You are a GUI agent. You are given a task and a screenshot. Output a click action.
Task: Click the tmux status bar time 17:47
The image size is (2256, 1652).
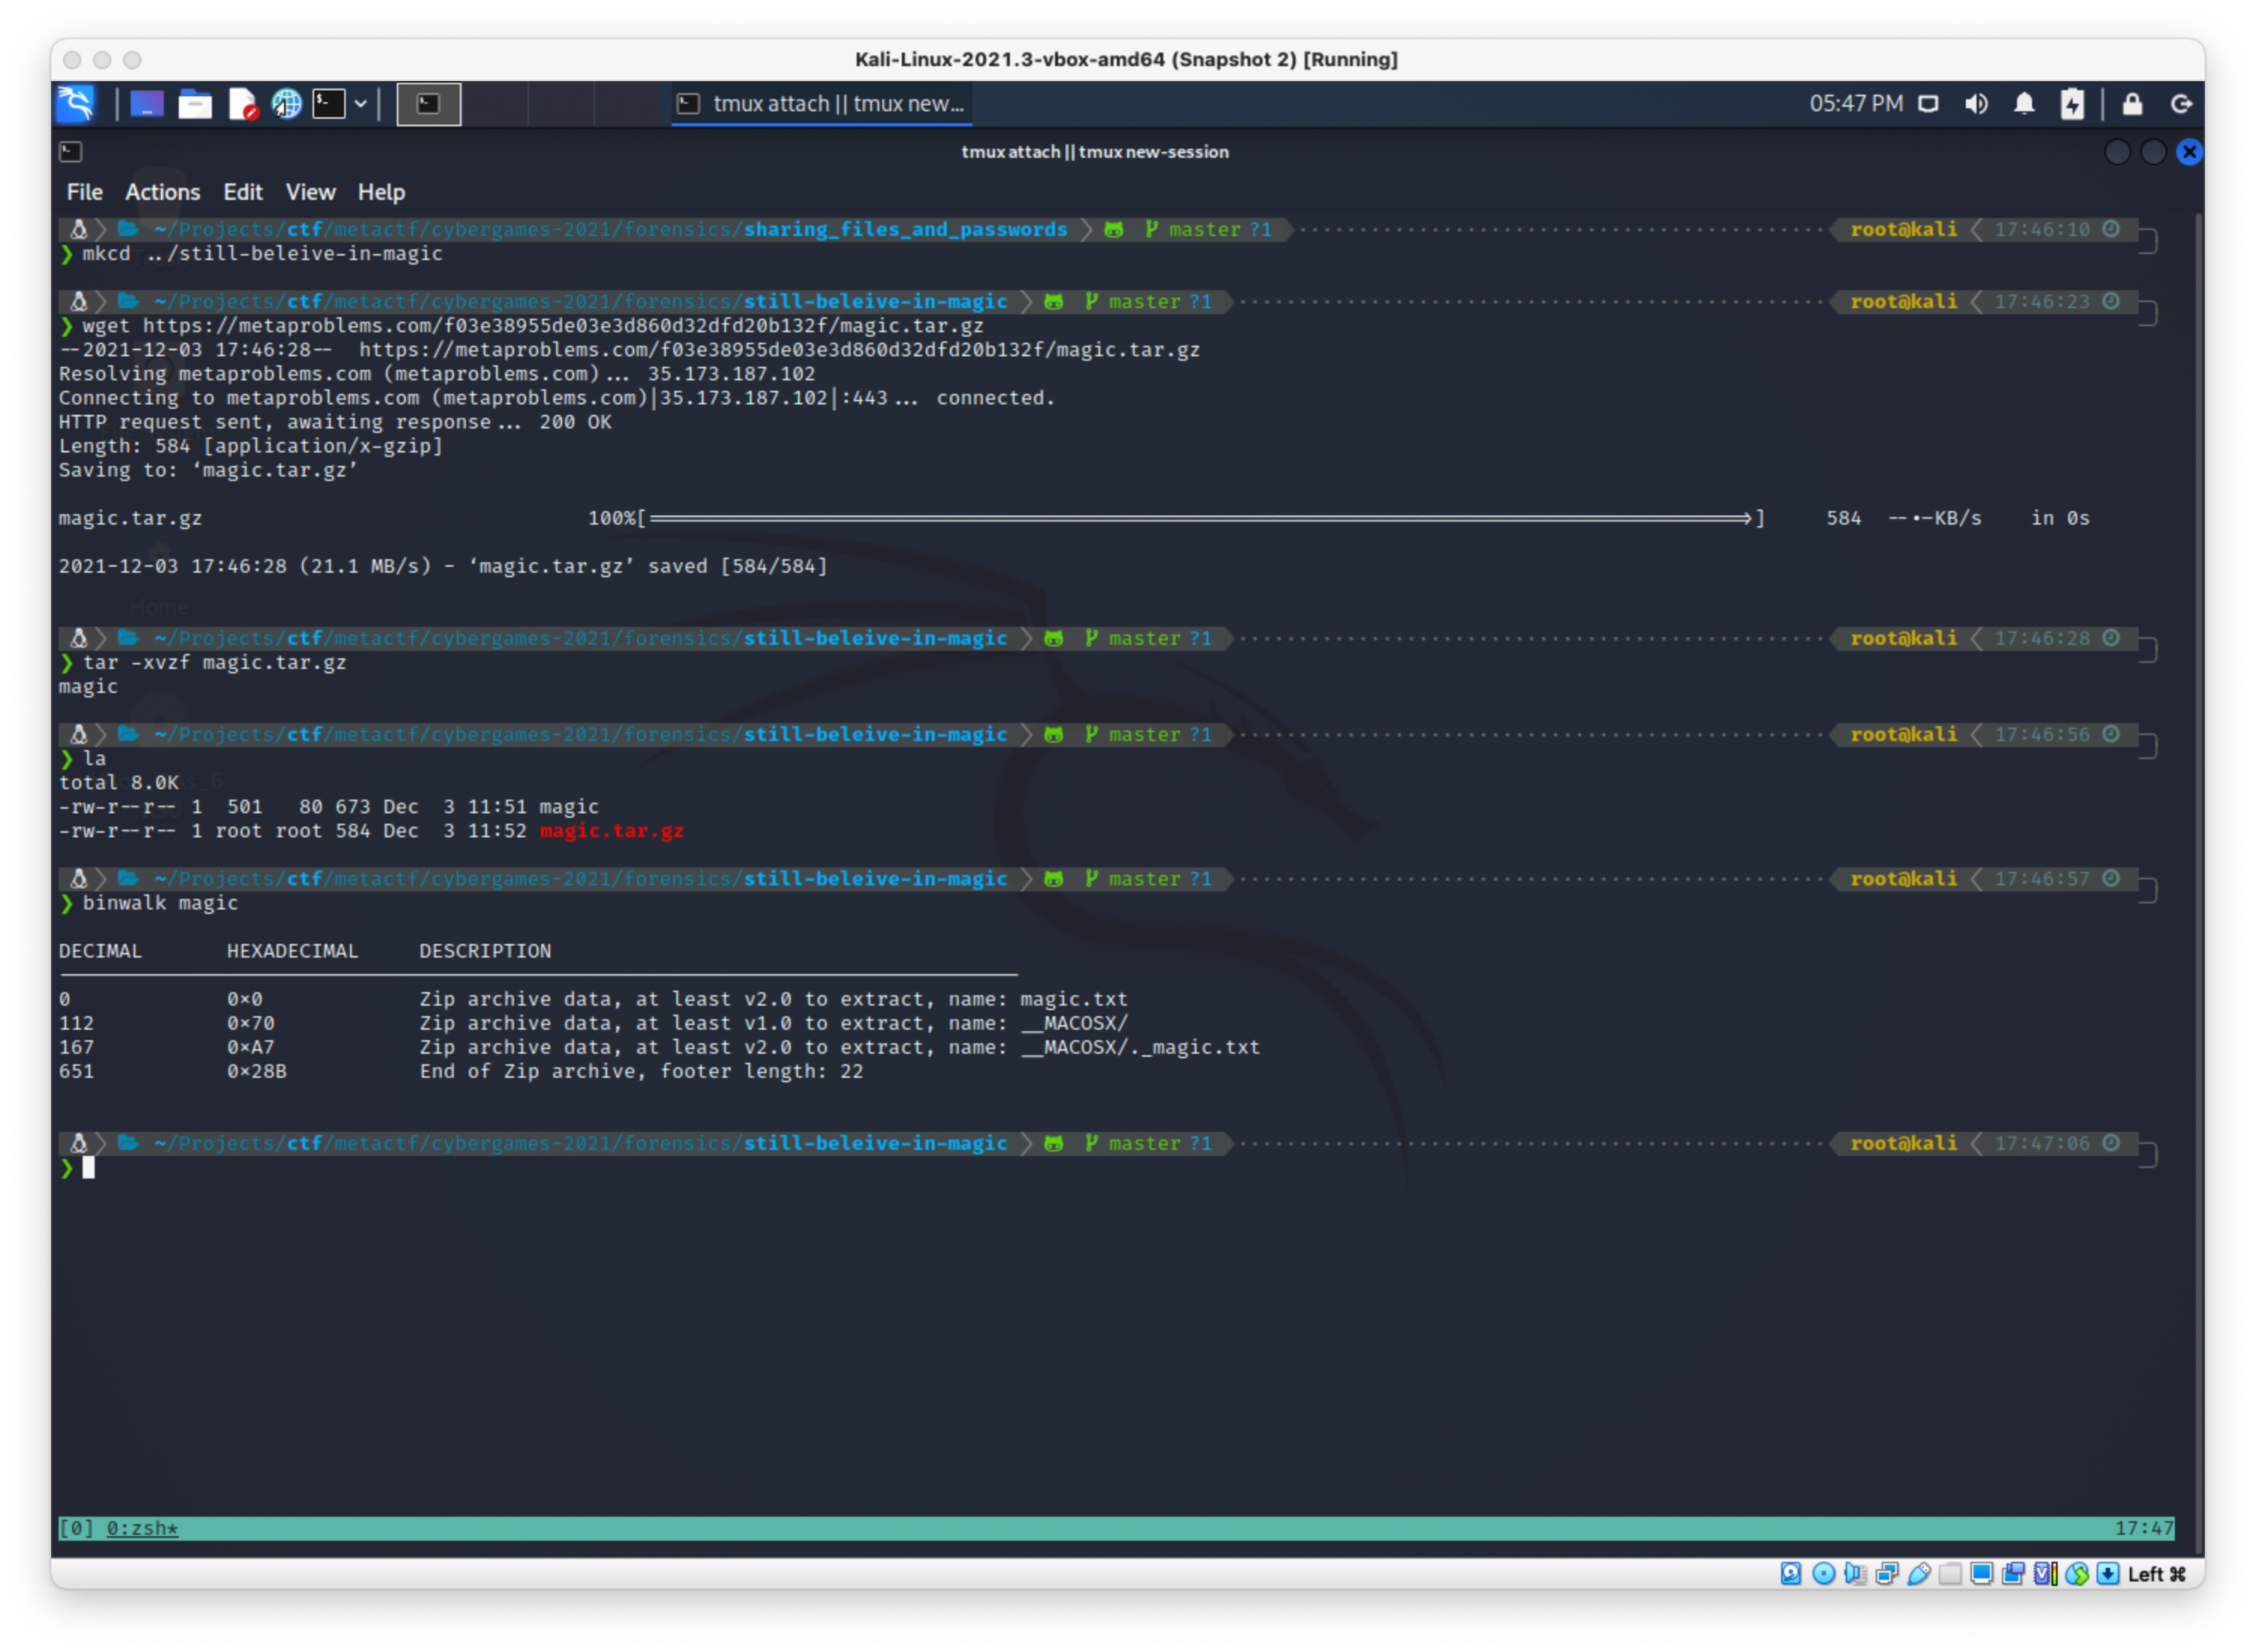tap(2143, 1528)
